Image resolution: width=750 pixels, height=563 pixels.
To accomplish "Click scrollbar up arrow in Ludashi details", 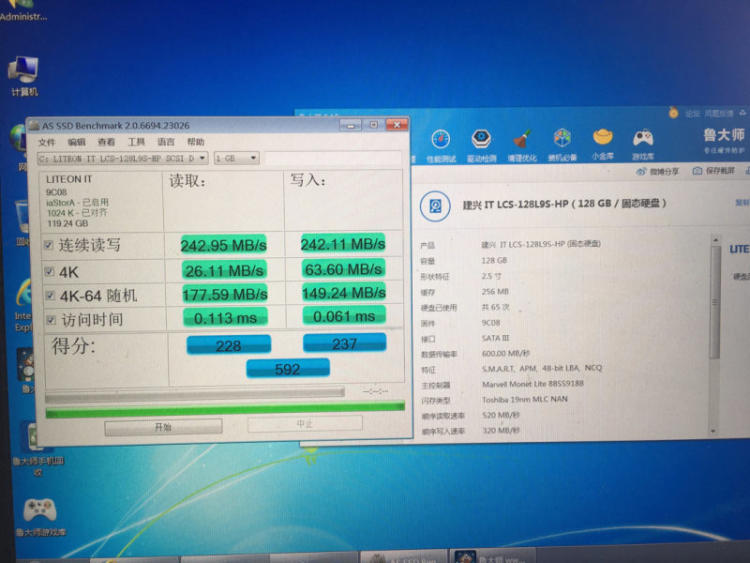I will (716, 239).
